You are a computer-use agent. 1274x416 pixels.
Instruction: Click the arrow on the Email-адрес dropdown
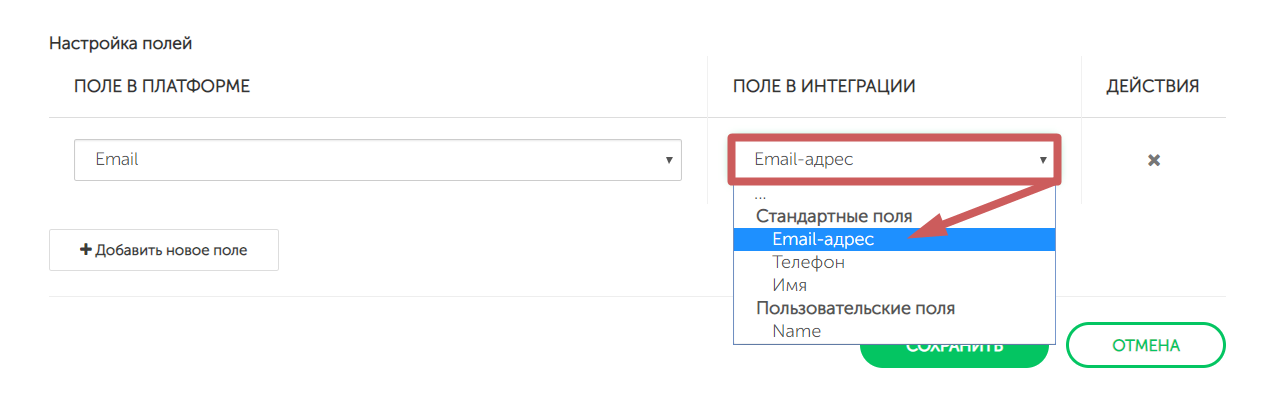1042,160
